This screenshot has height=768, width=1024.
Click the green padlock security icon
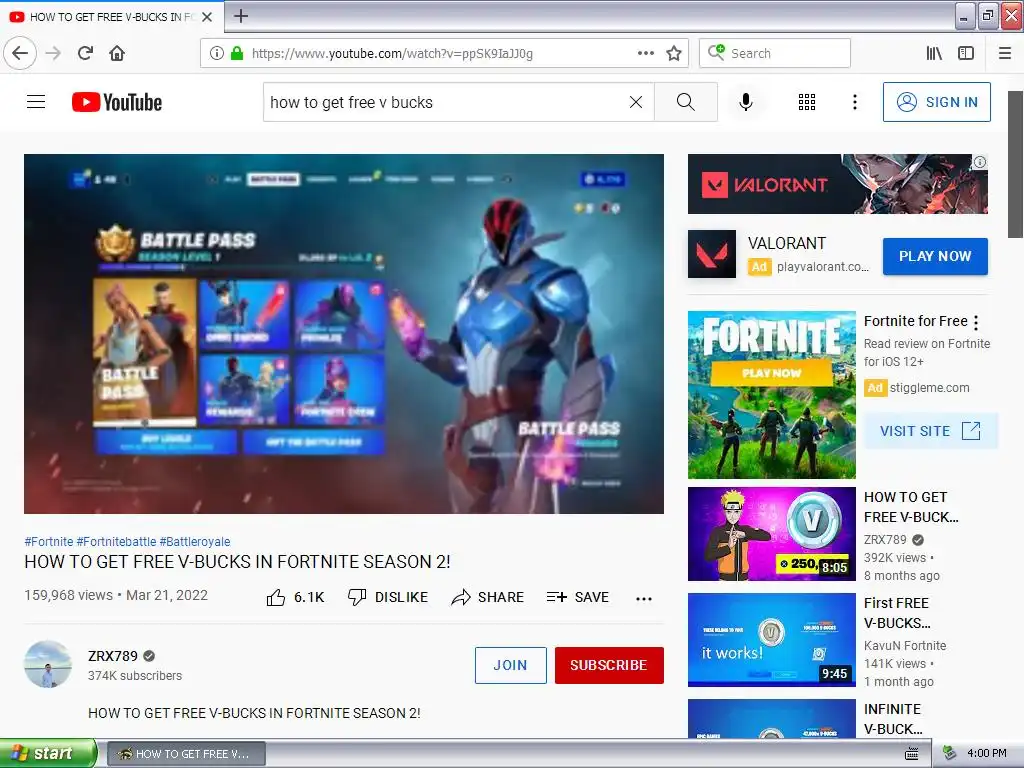(x=237, y=53)
